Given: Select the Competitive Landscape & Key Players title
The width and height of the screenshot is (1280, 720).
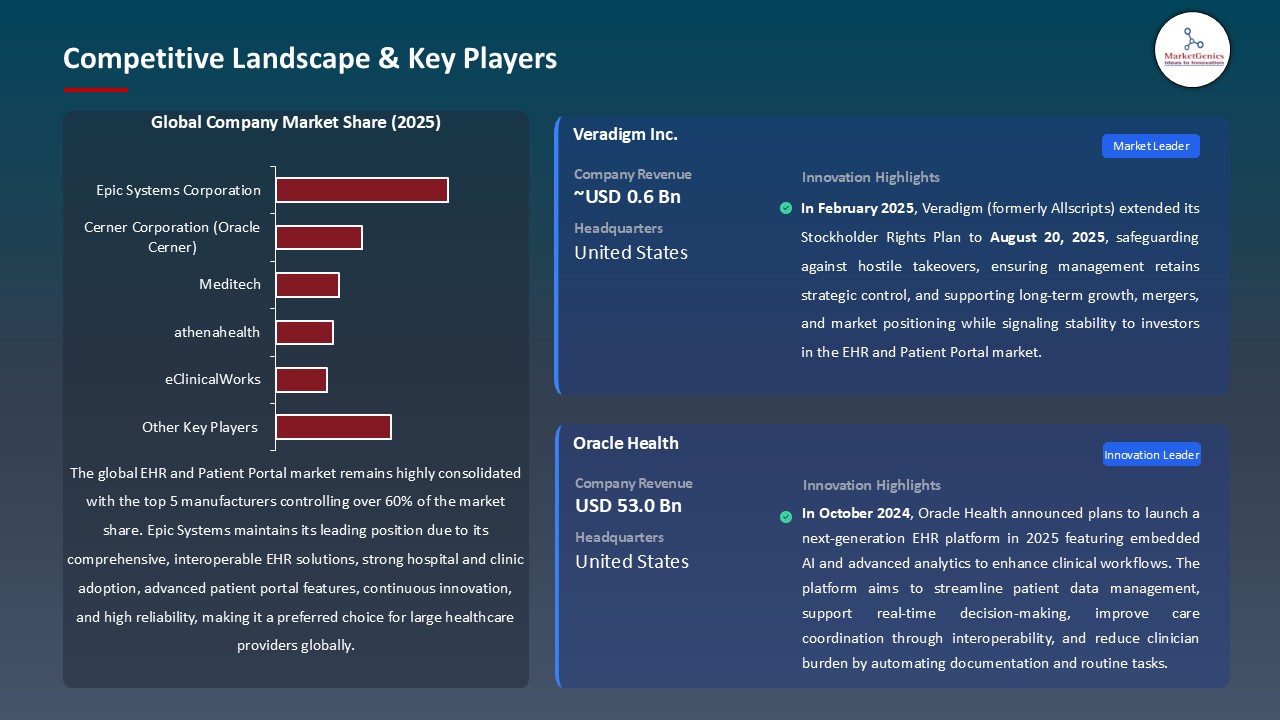Looking at the screenshot, I should pyautogui.click(x=310, y=59).
